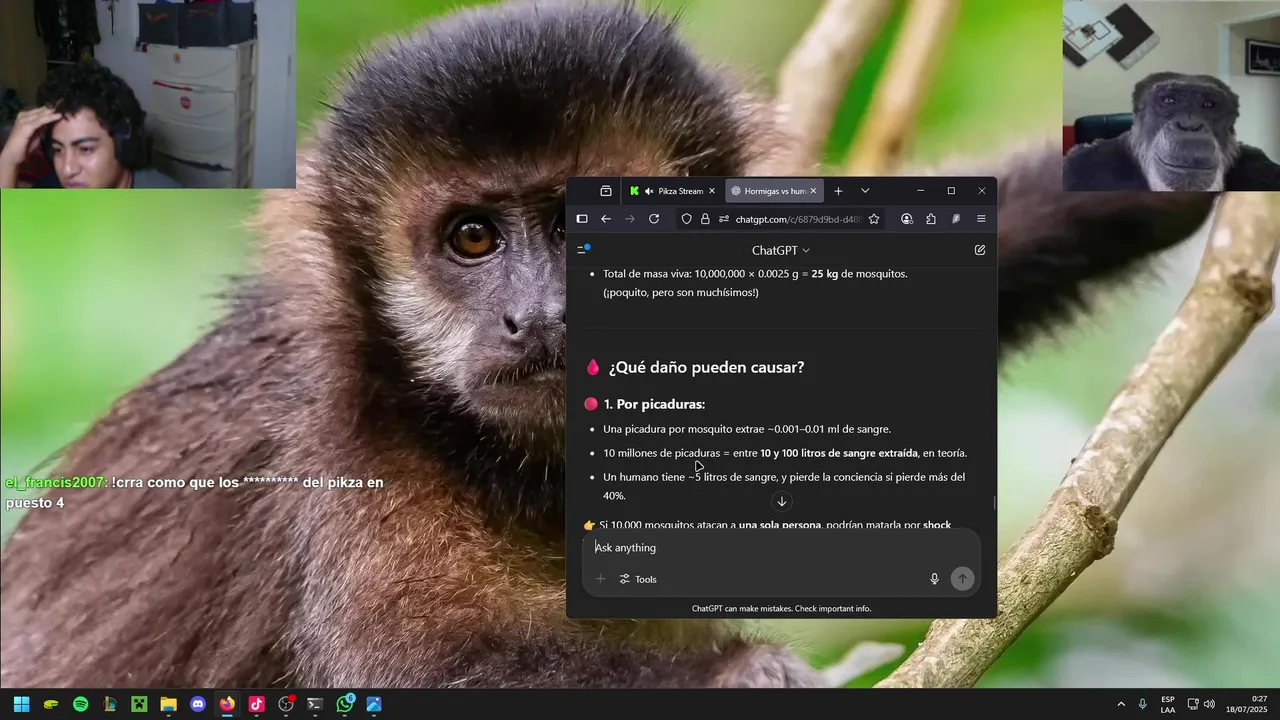
Task: Open Spotify from the taskbar
Action: point(80,704)
